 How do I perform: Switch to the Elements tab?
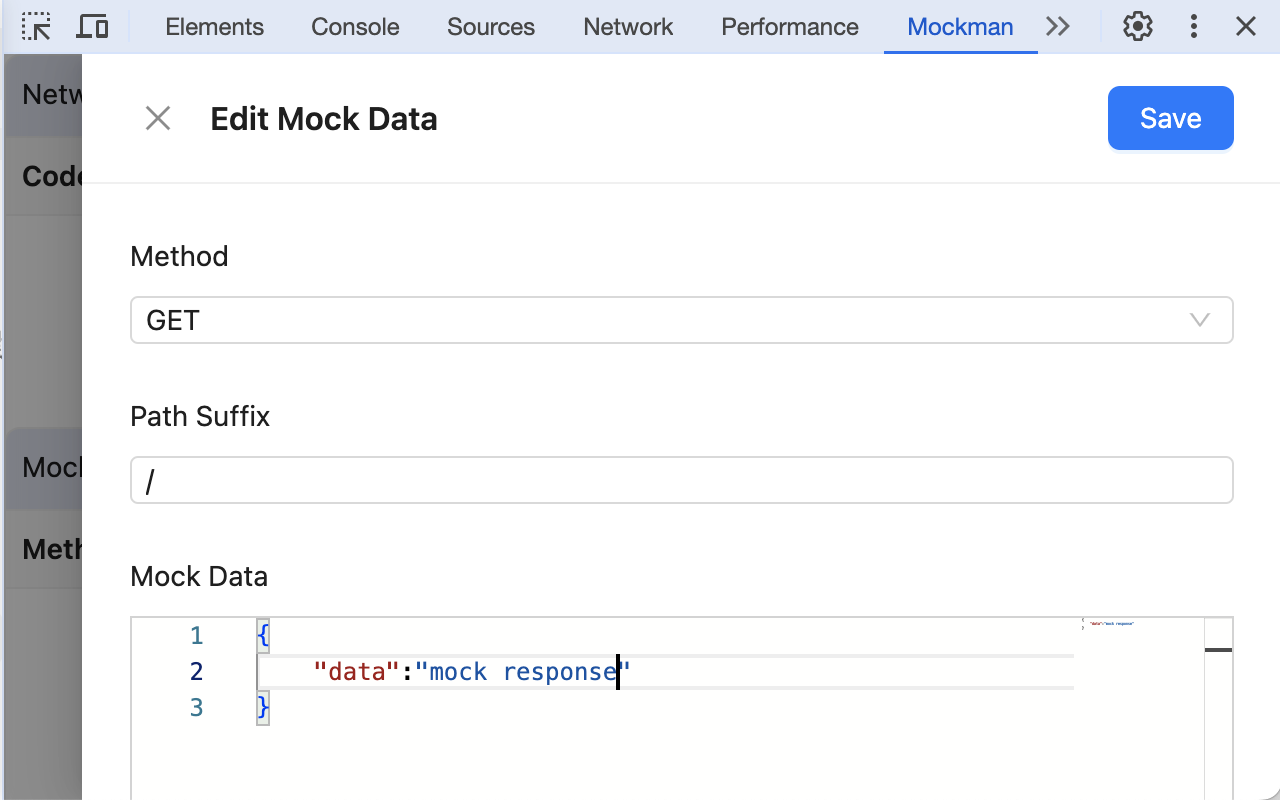coord(215,27)
